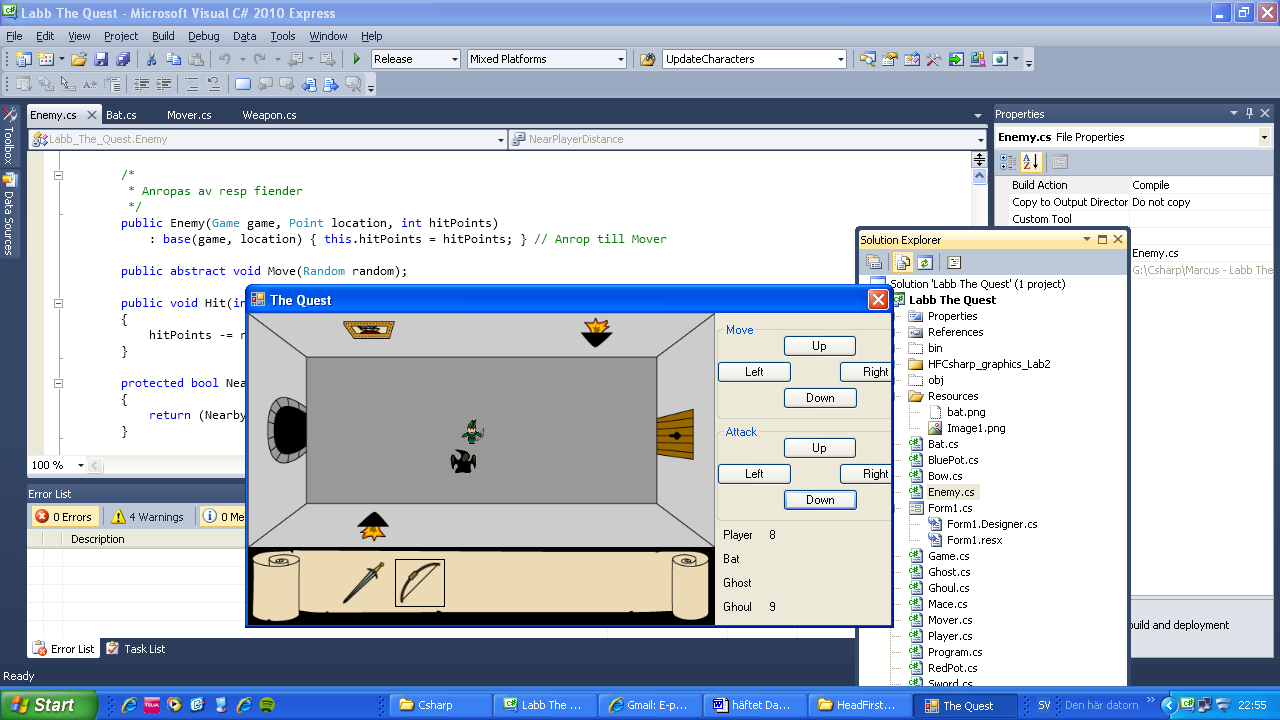
Task: Open the Tools menu
Action: pos(283,36)
